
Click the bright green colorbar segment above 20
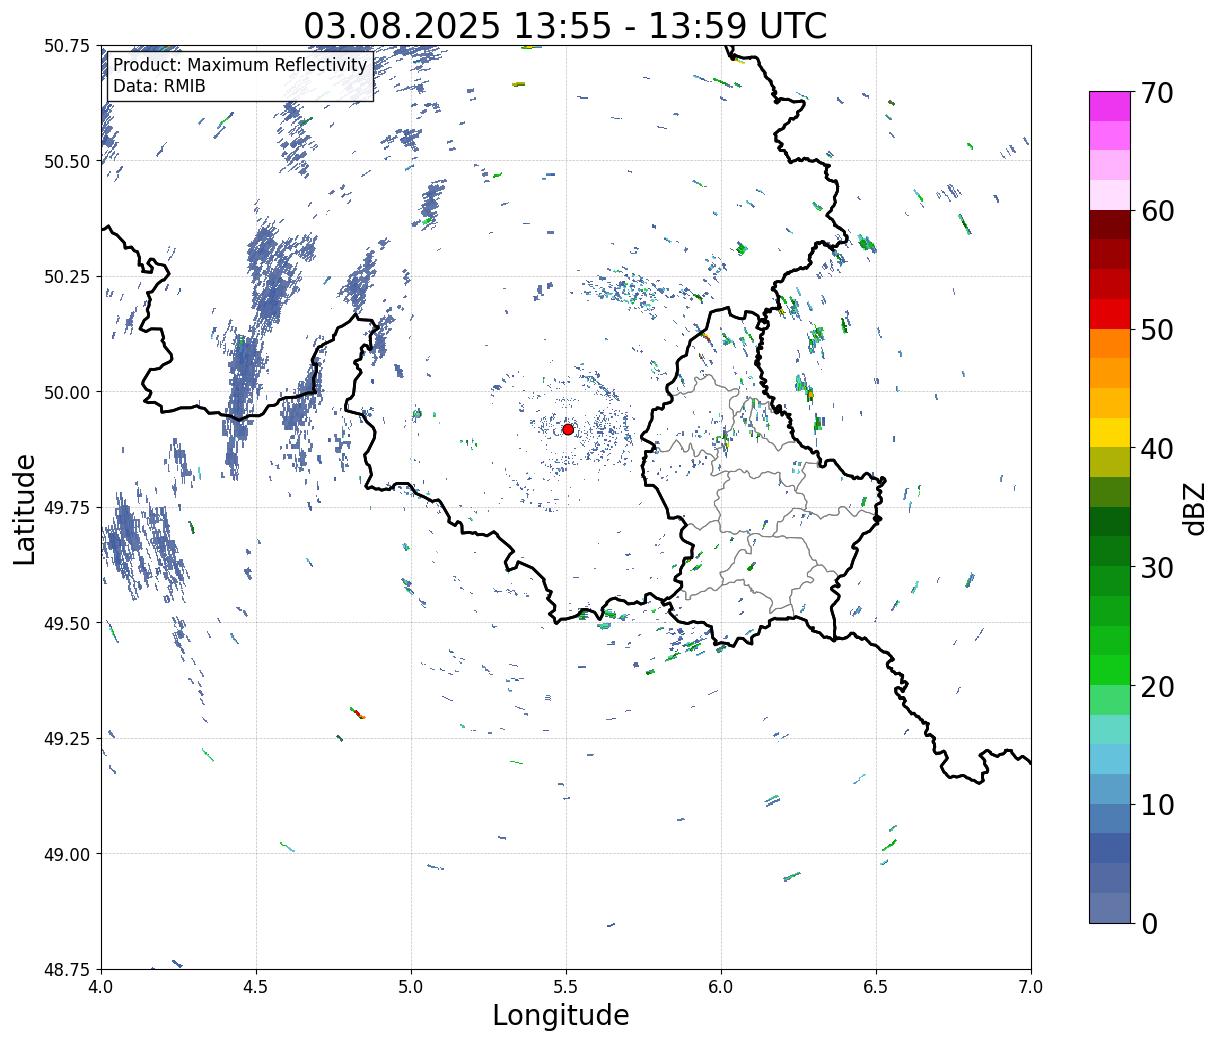tap(1110, 670)
